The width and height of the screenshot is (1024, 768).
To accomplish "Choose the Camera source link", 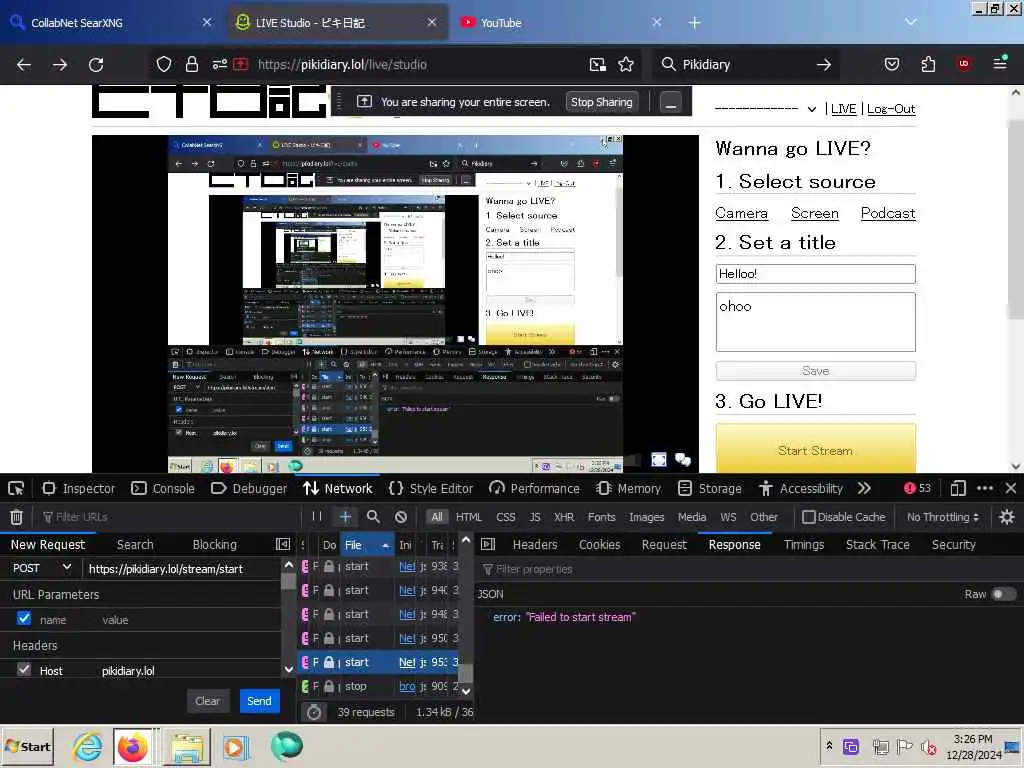I will click(x=741, y=214).
